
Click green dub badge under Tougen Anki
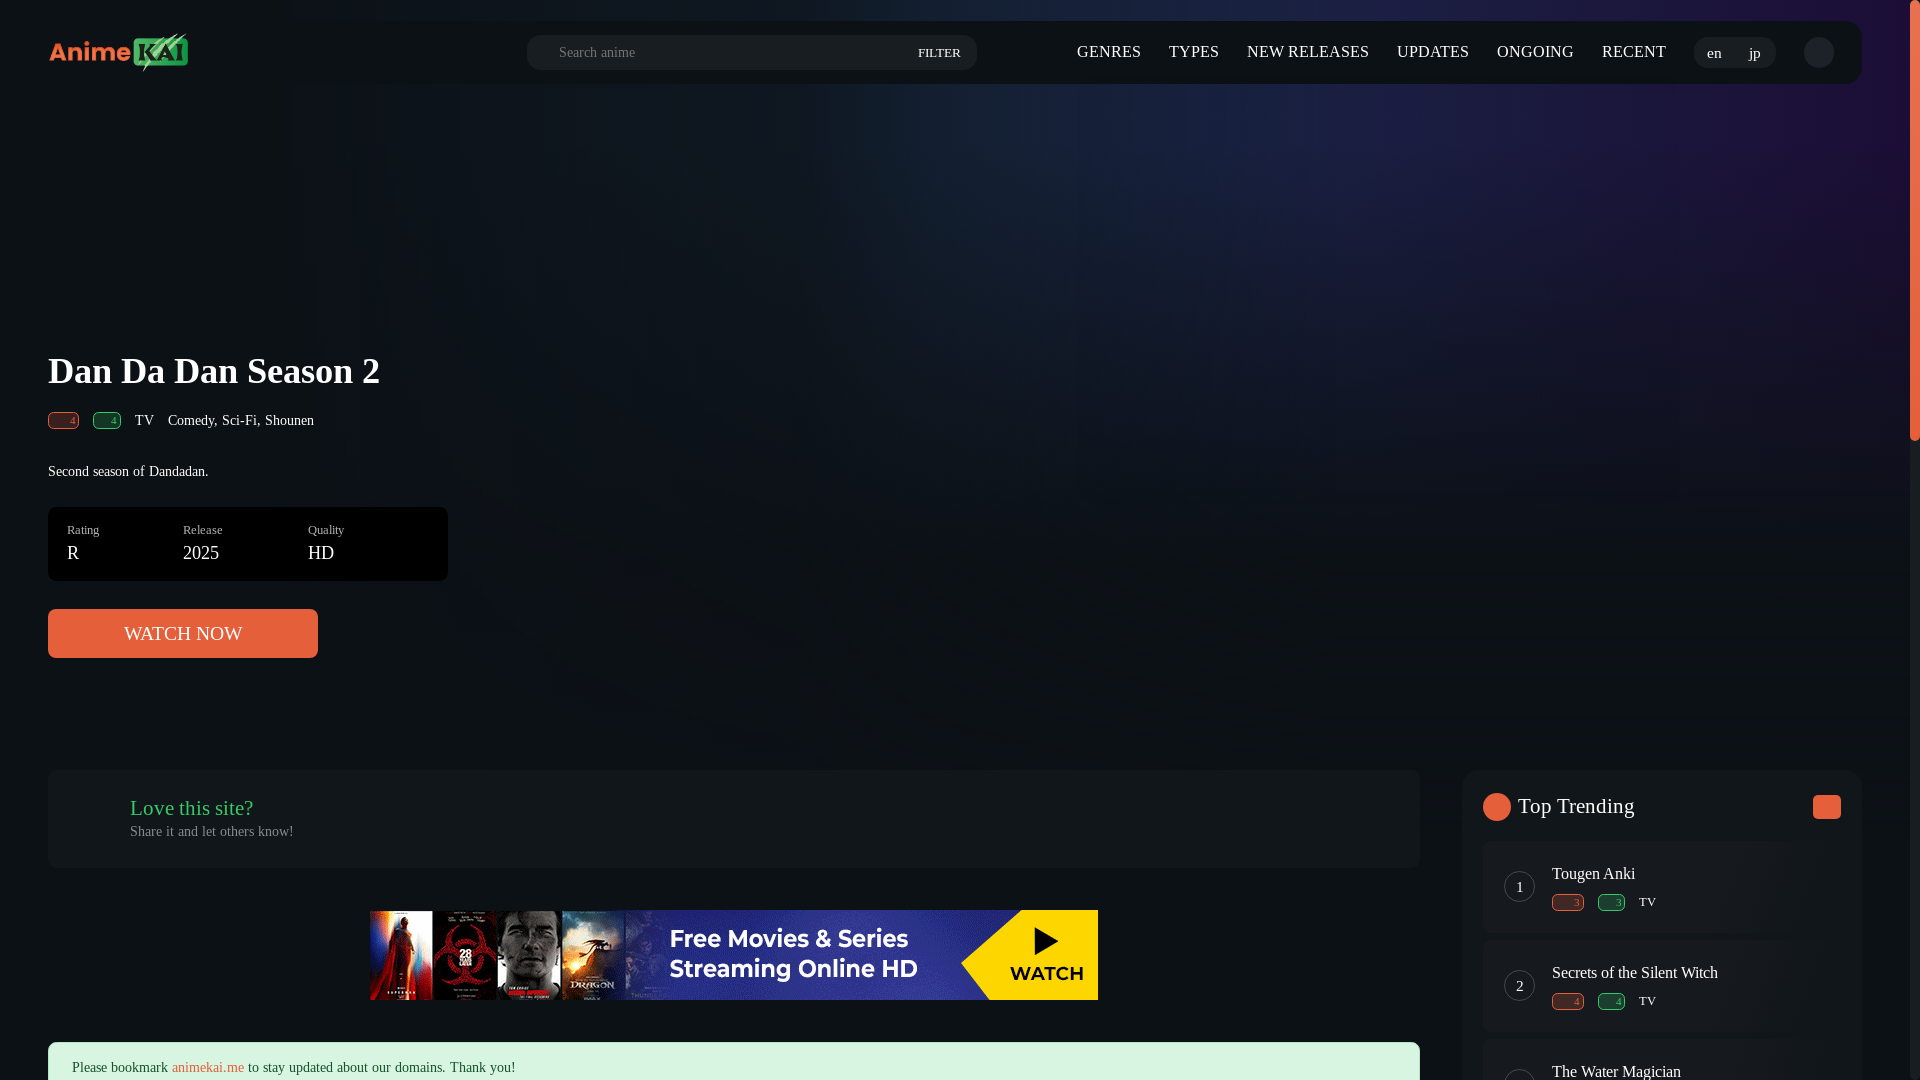pos(1611,902)
